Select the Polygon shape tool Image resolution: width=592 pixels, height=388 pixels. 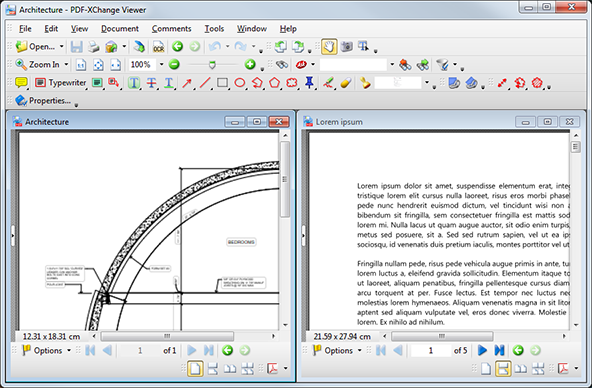[x=274, y=82]
